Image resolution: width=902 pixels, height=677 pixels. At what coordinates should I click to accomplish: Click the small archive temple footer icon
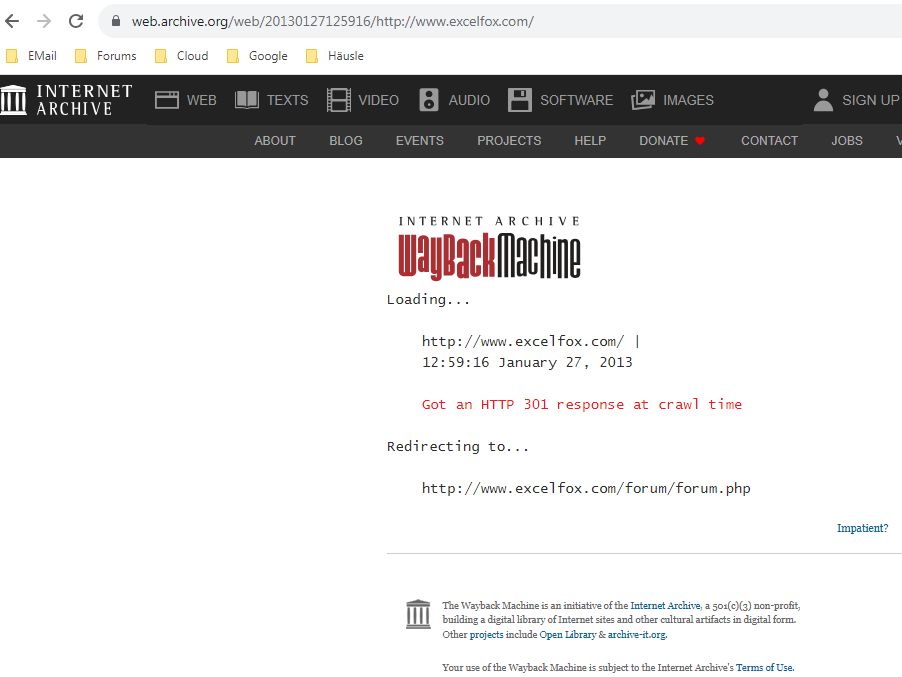[x=418, y=614]
